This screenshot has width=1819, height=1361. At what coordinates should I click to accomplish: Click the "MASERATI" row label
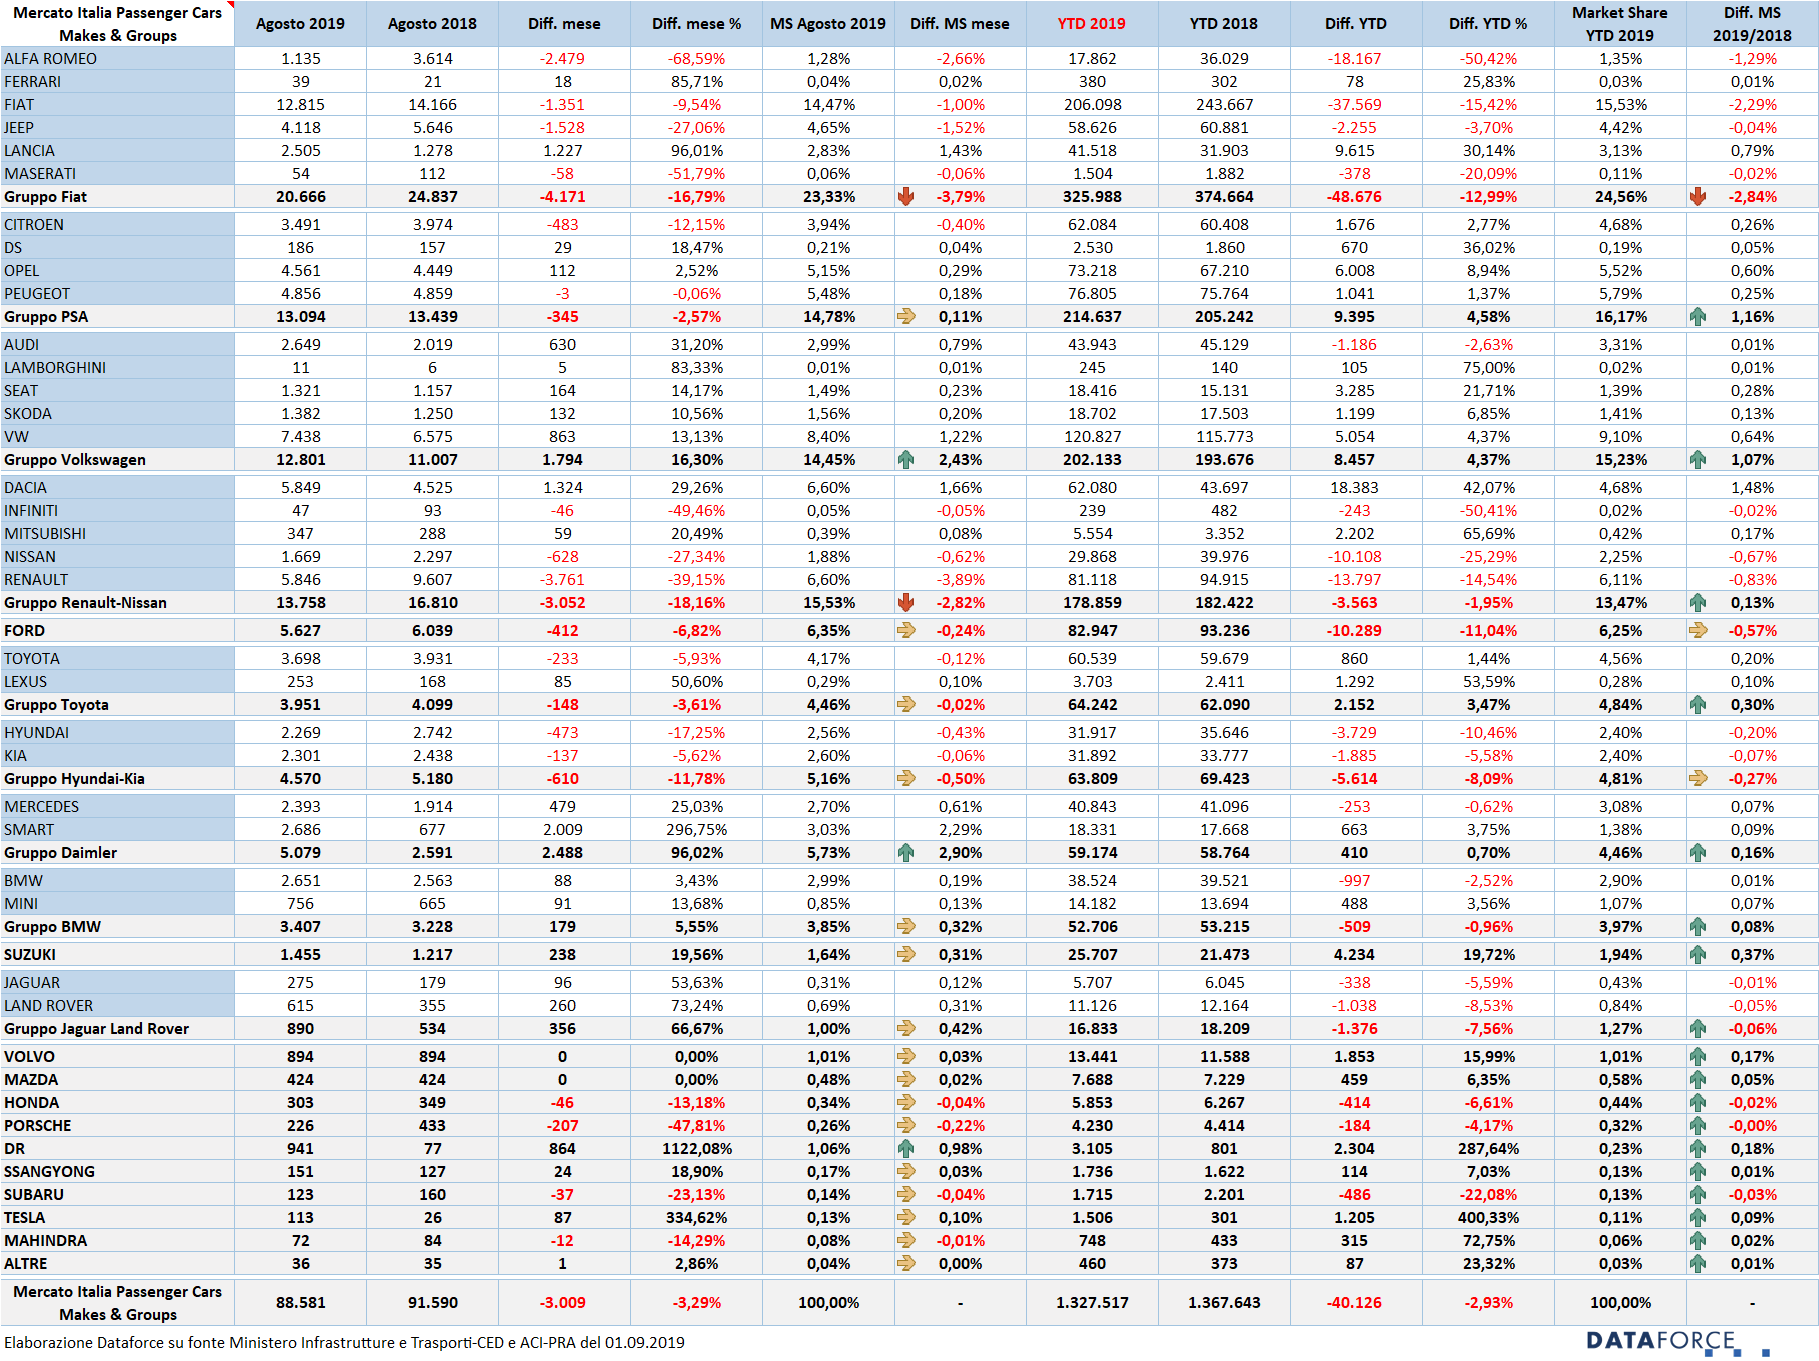[40, 174]
